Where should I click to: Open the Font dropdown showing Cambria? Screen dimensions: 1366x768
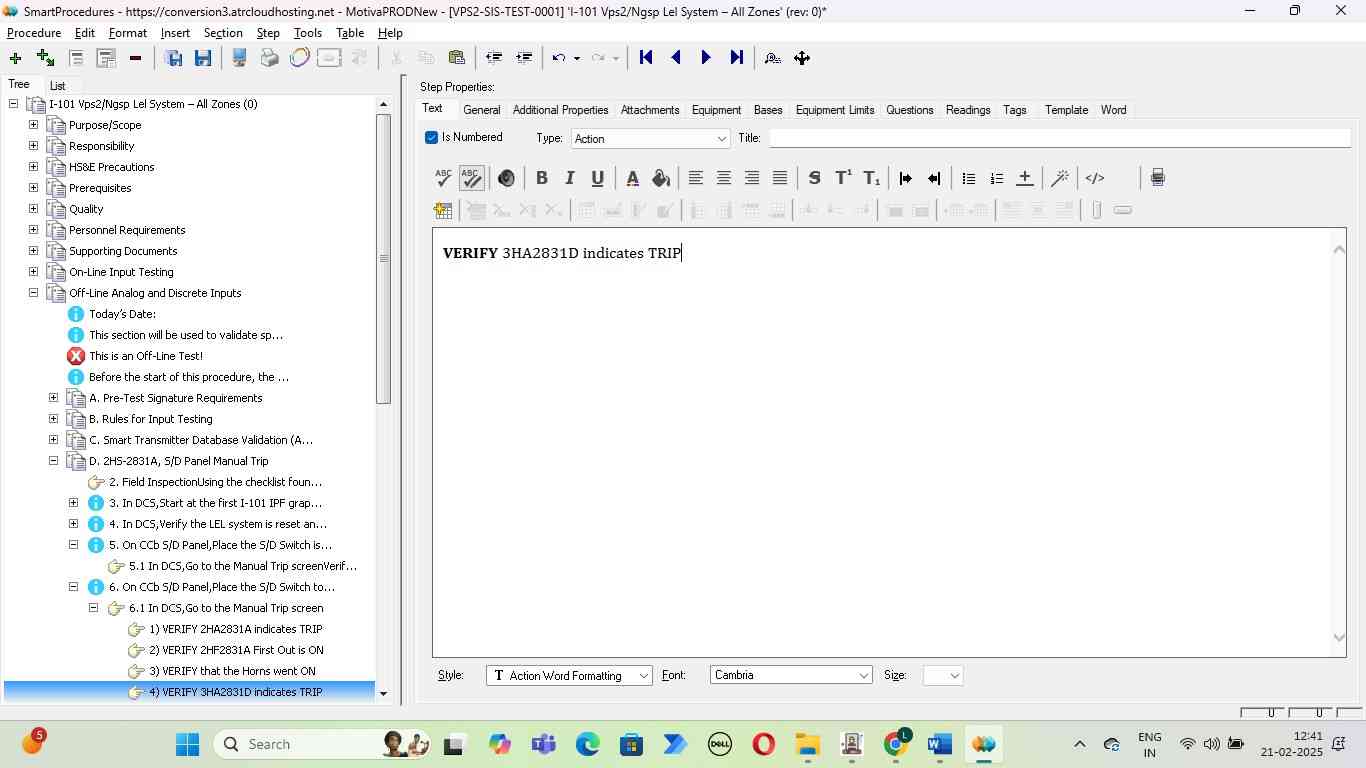[x=791, y=676]
